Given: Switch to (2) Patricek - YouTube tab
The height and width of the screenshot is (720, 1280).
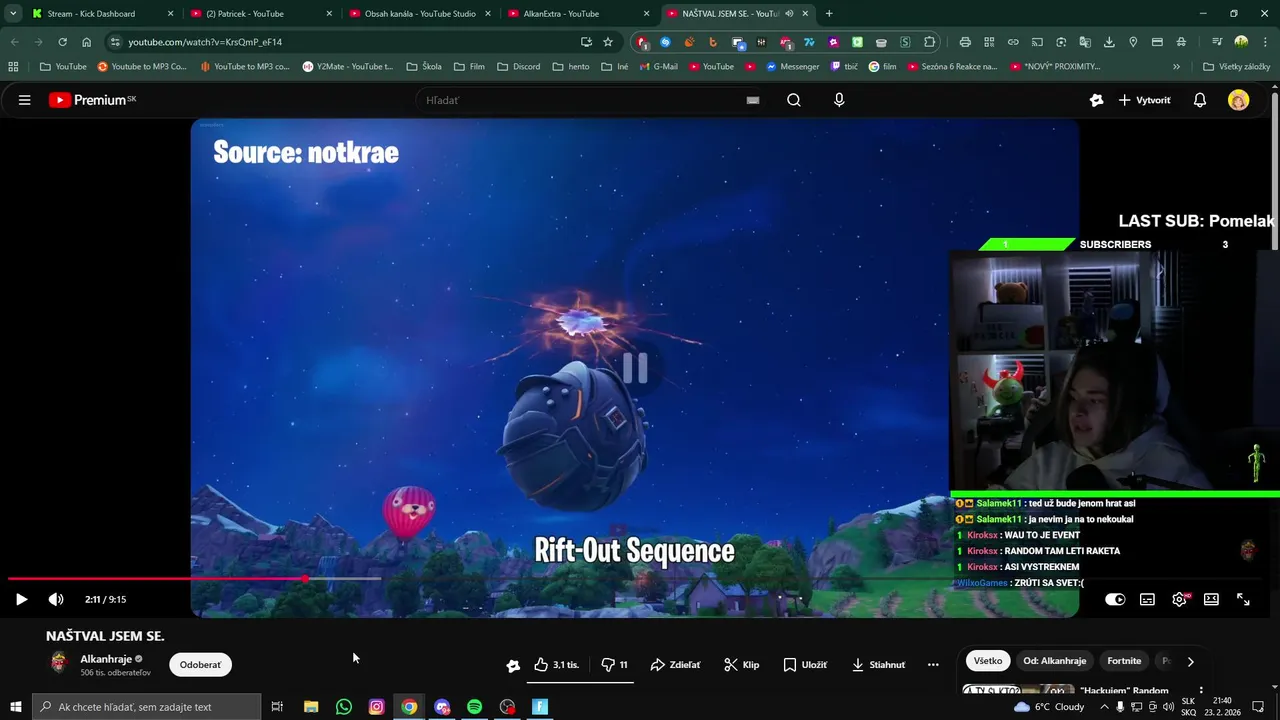Looking at the screenshot, I should (x=260, y=14).
